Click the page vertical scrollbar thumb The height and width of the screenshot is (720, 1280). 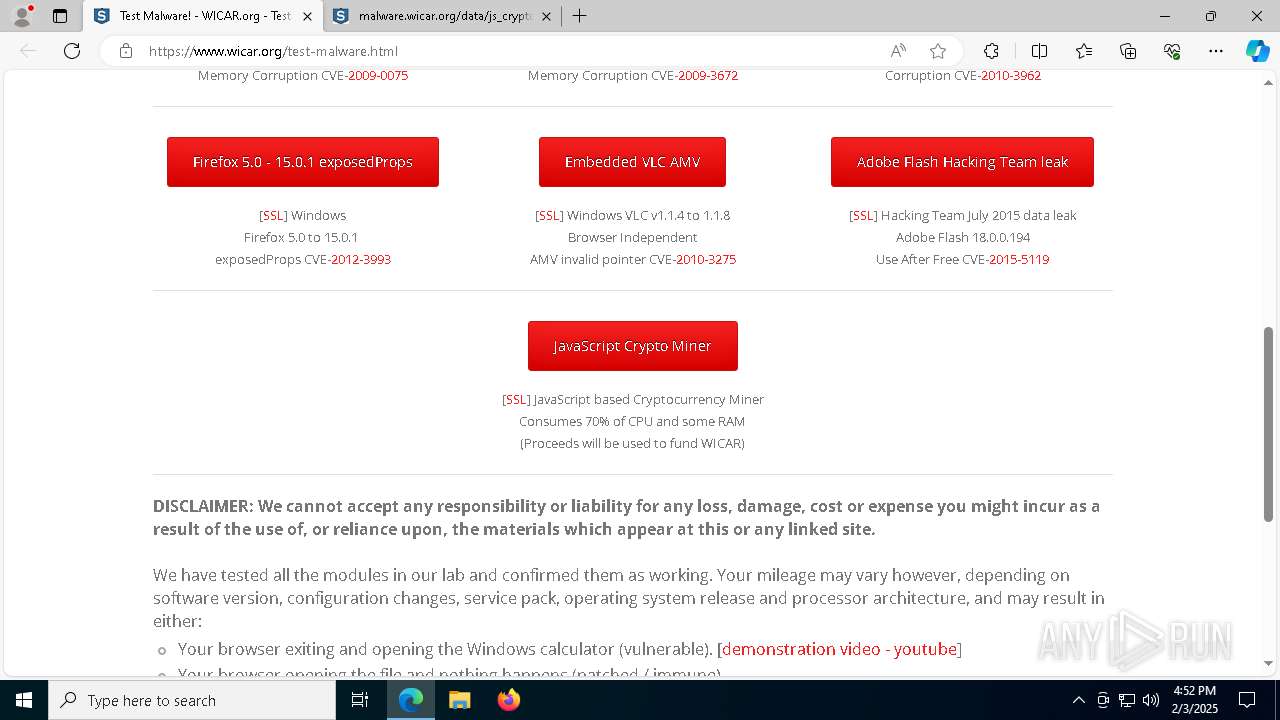[1269, 423]
